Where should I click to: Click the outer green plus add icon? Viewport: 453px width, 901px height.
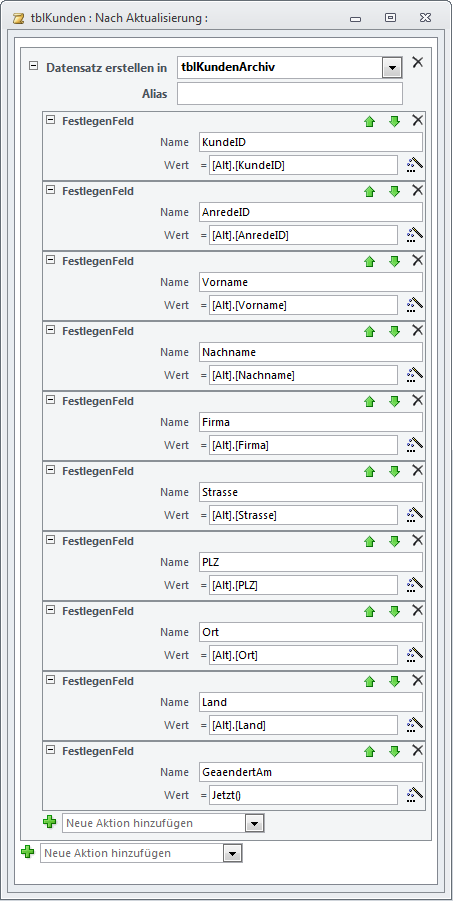click(x=27, y=852)
